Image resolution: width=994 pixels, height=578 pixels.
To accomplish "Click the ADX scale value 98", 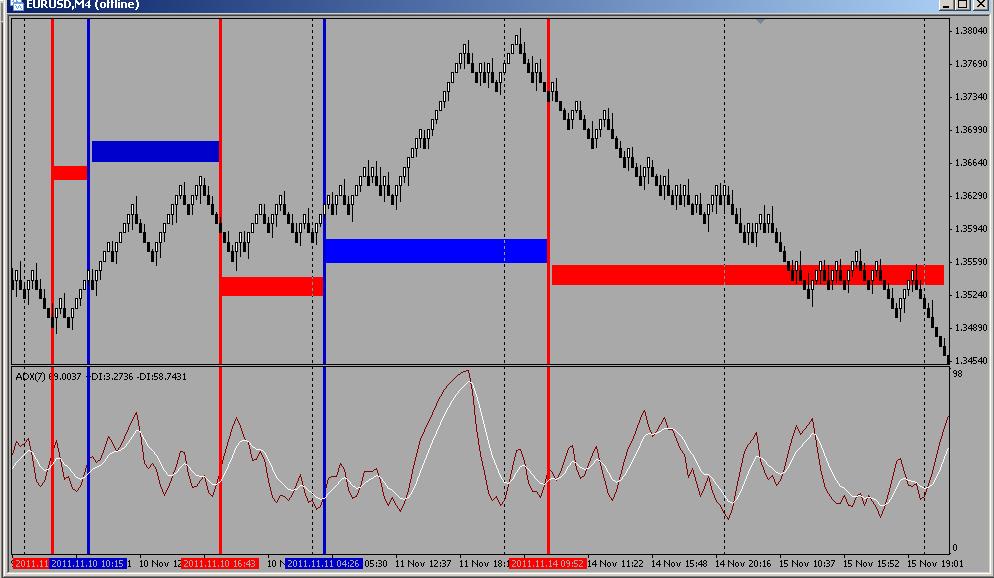I will tap(957, 374).
